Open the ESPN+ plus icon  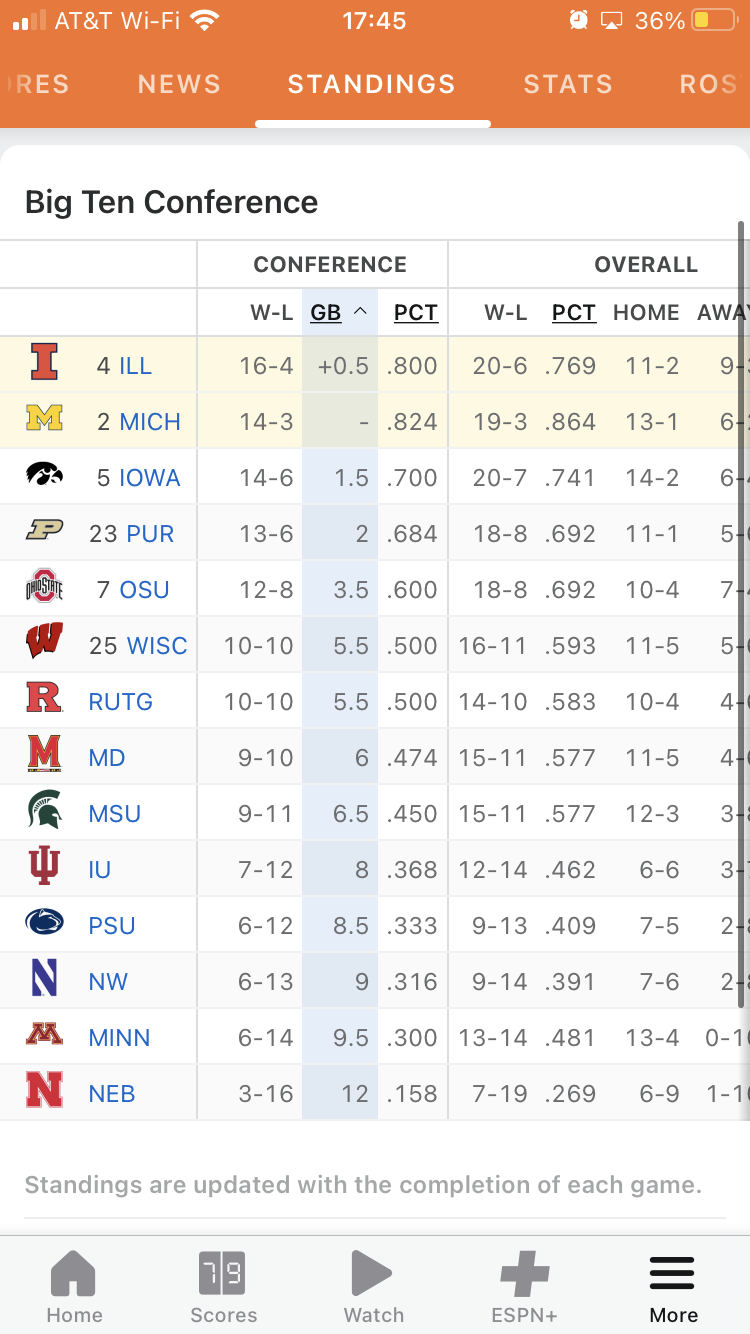click(524, 1275)
